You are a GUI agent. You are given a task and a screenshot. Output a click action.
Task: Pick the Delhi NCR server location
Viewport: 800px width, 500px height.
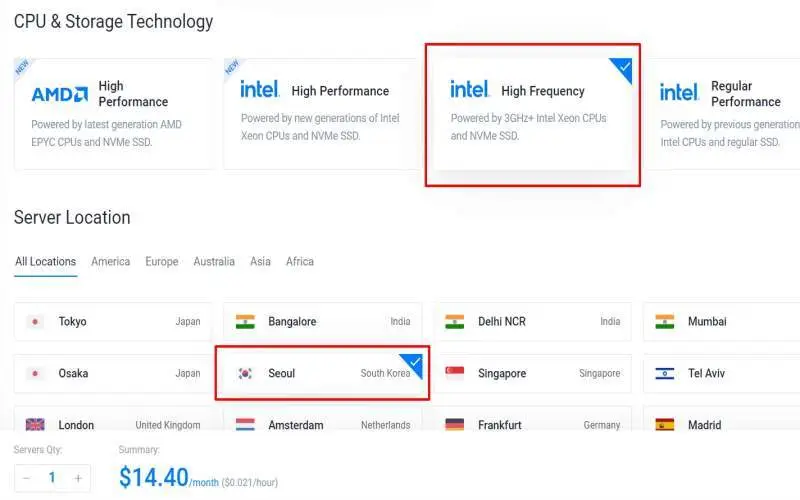tap(532, 322)
